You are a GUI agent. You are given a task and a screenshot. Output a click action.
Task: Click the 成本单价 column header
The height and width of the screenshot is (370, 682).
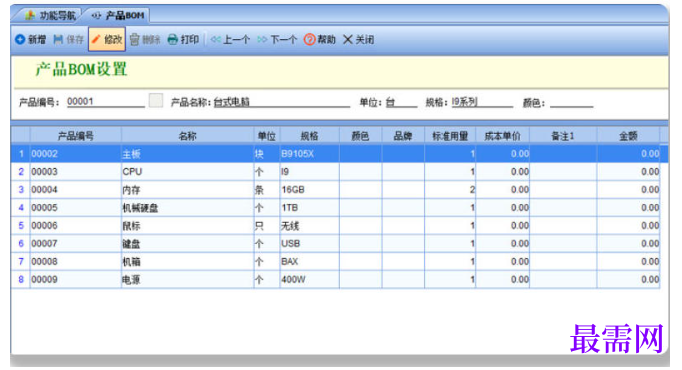click(x=502, y=136)
